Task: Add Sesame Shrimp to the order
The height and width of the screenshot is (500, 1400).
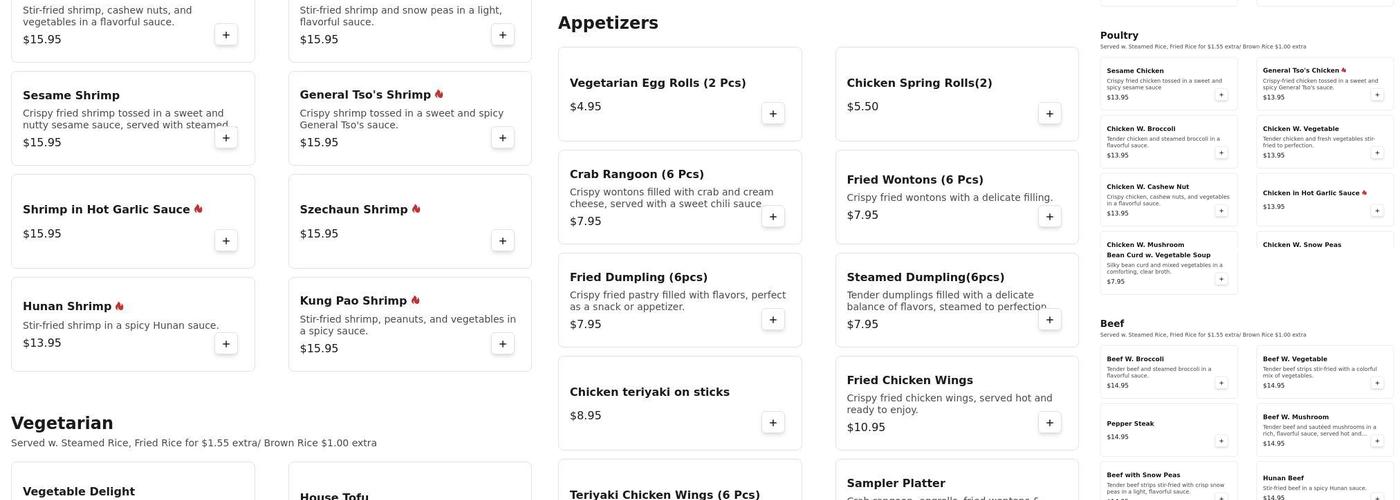Action: (x=226, y=138)
